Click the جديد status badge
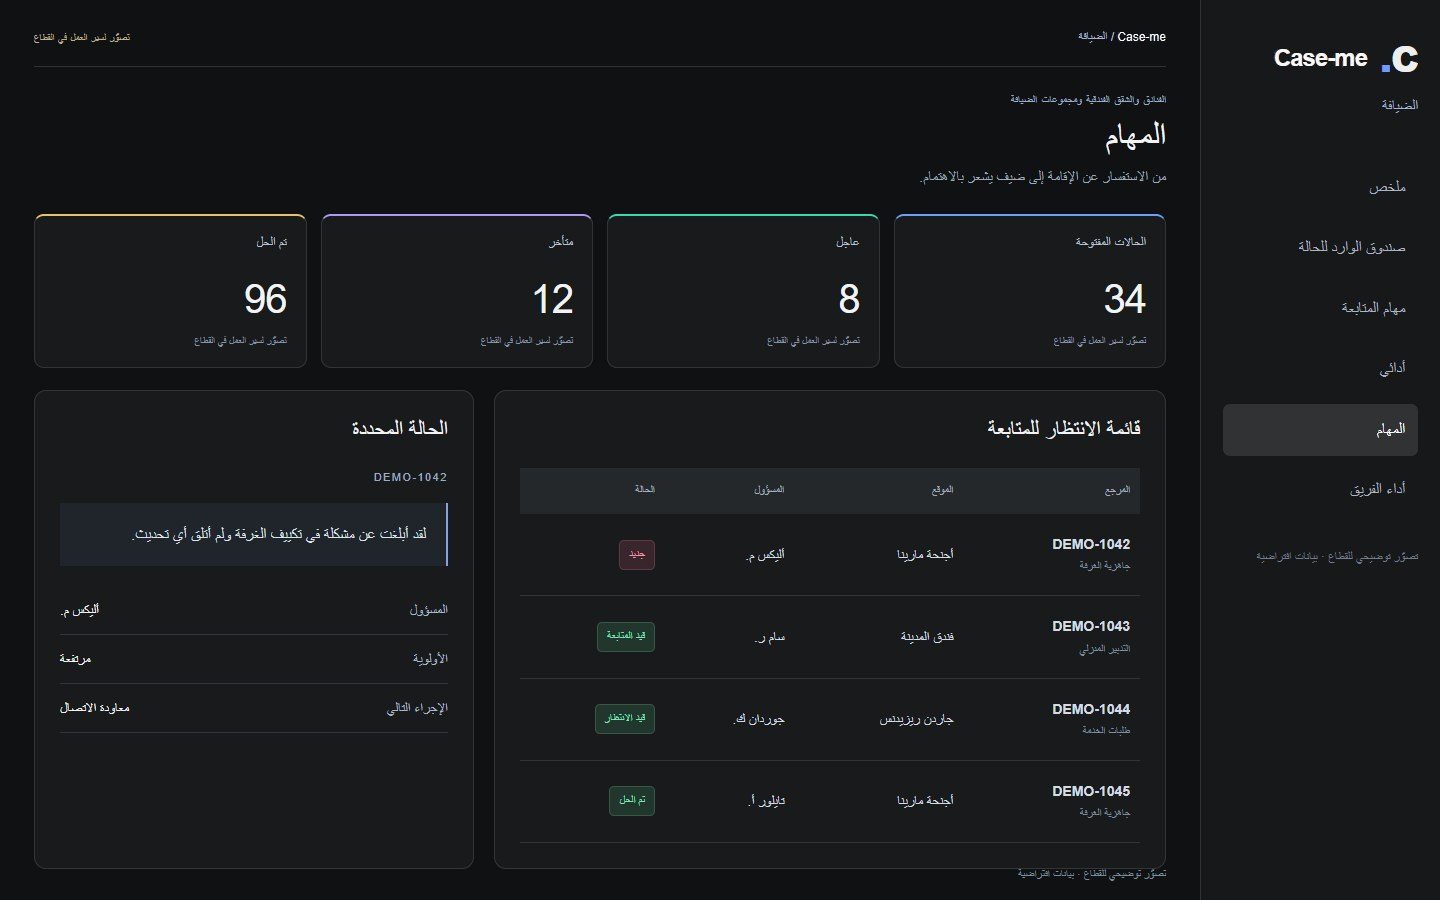Image resolution: width=1440 pixels, height=900 pixels. tap(637, 555)
